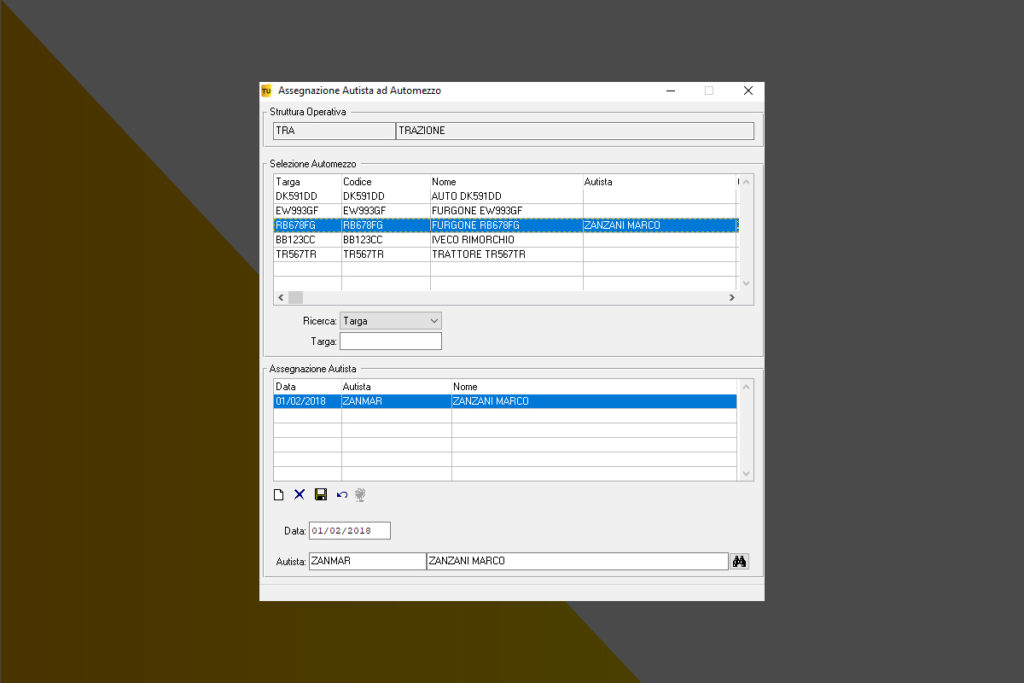Minimize the Assegnazione Autista window
This screenshot has width=1024, height=683.
point(671,91)
